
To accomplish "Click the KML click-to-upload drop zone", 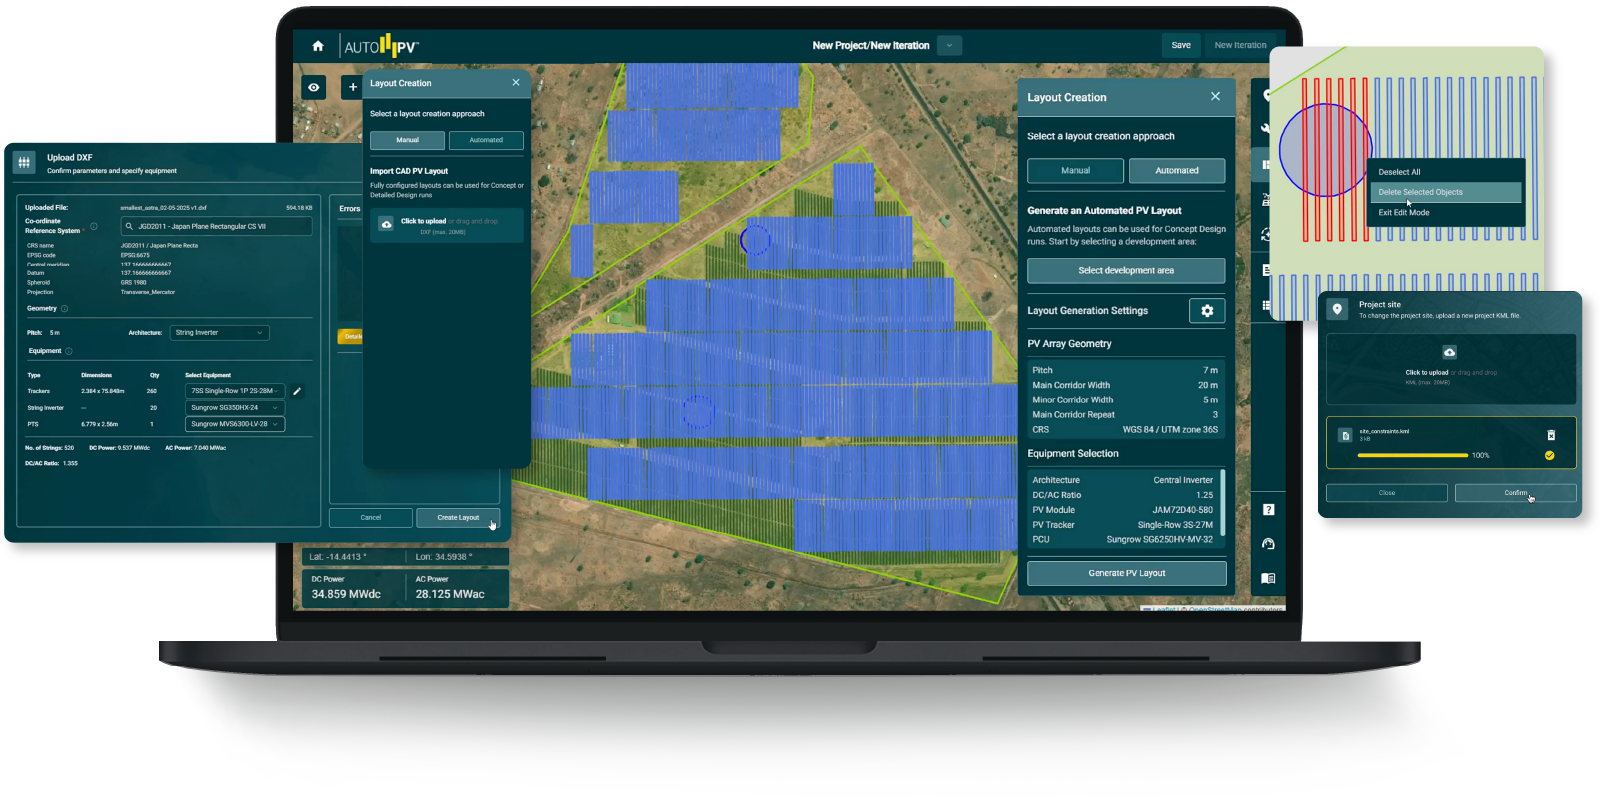I will click(1451, 369).
